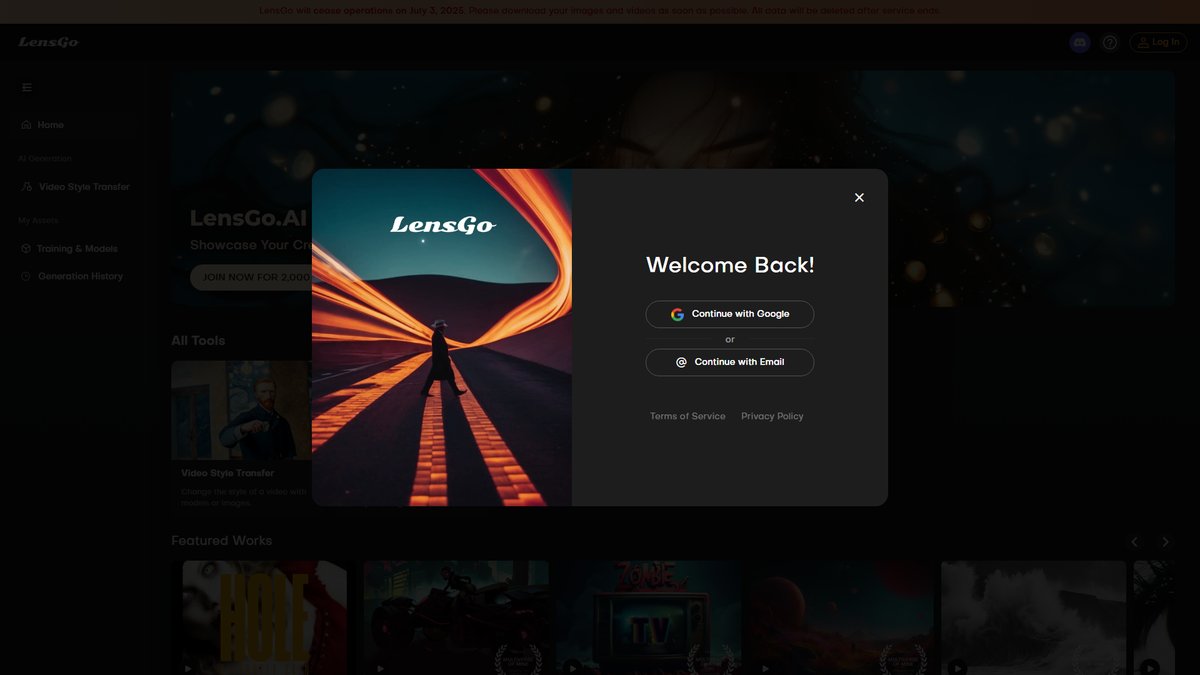Close the Welcome Back login dialog
The image size is (1200, 675).
(x=859, y=197)
